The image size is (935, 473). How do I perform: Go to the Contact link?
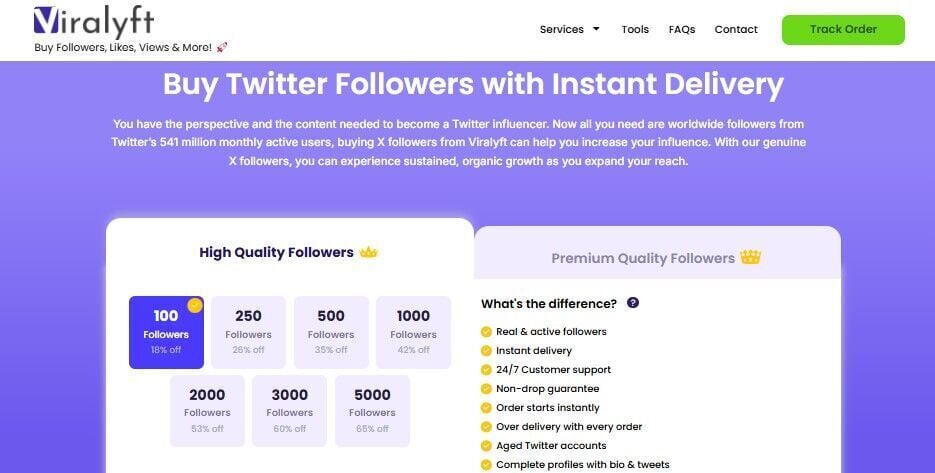click(x=736, y=29)
